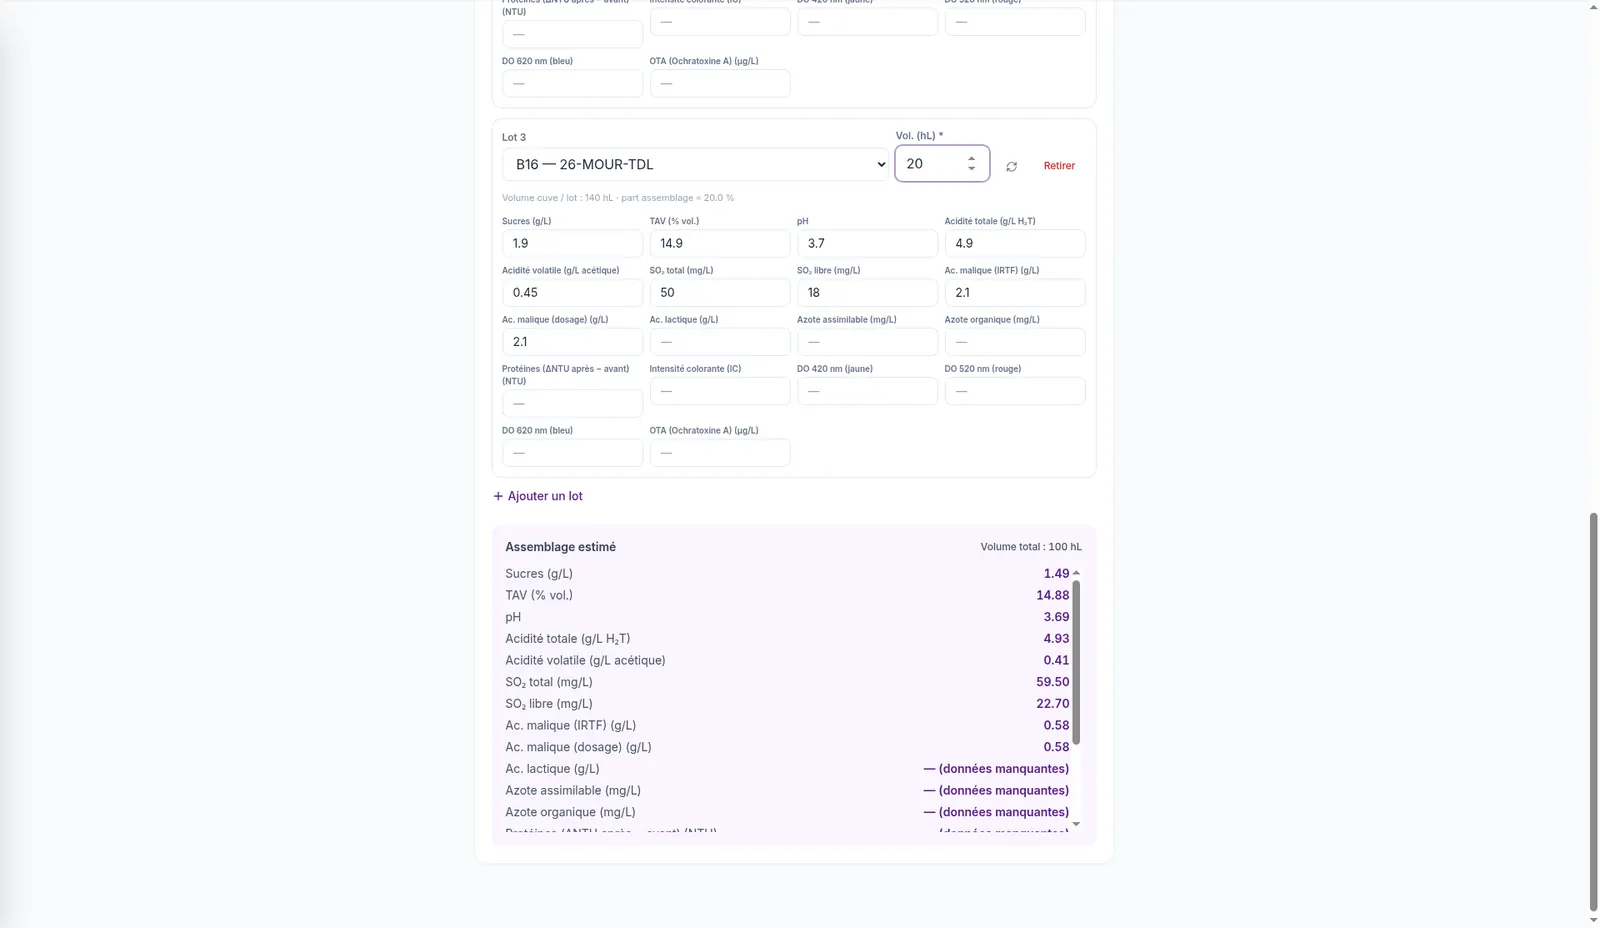Click the Assemblage estimé list scrollbar thumb
Screen dimensions: 1600x928
(x=1076, y=662)
